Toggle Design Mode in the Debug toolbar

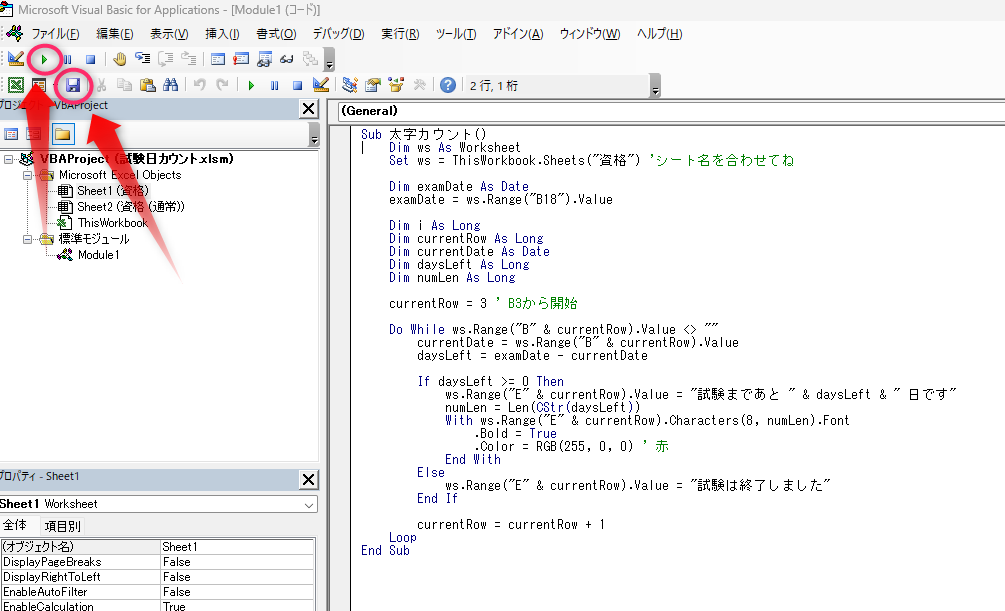pos(16,60)
